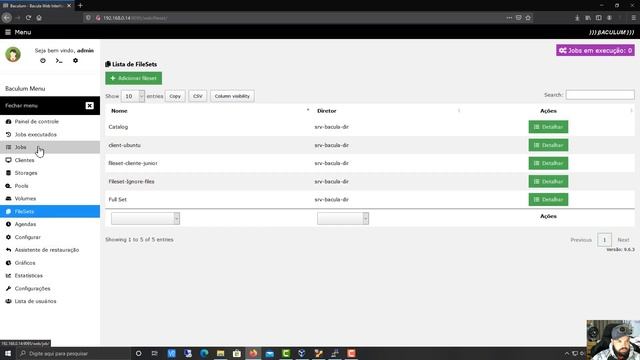Click the Windows Start button

pos(8,353)
